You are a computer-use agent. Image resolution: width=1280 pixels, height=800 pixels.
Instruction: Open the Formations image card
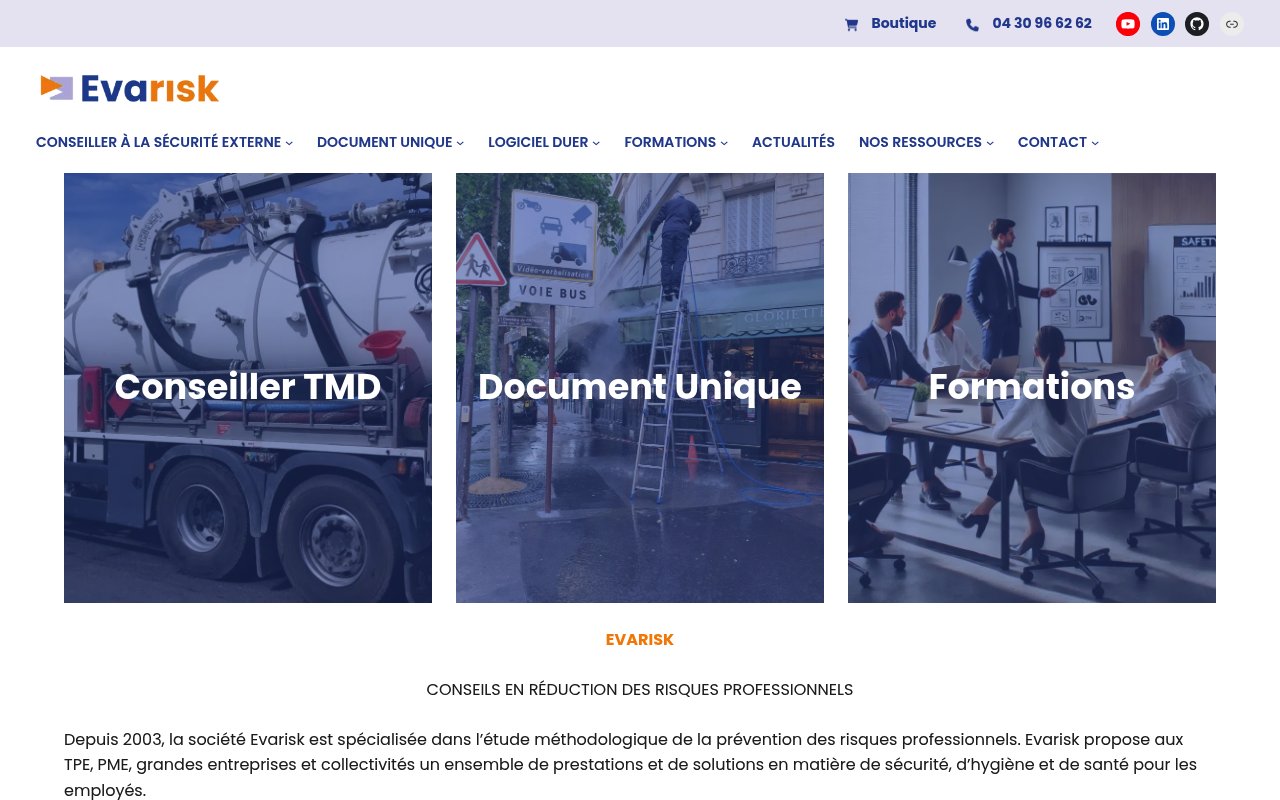[1032, 388]
